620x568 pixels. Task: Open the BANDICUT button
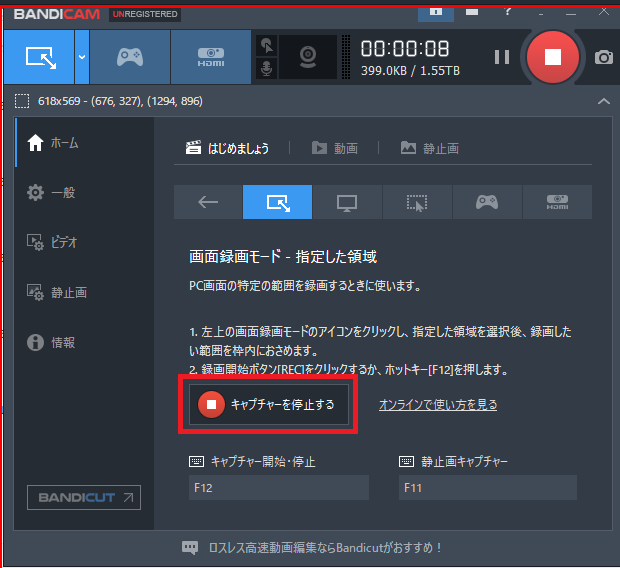[x=84, y=497]
